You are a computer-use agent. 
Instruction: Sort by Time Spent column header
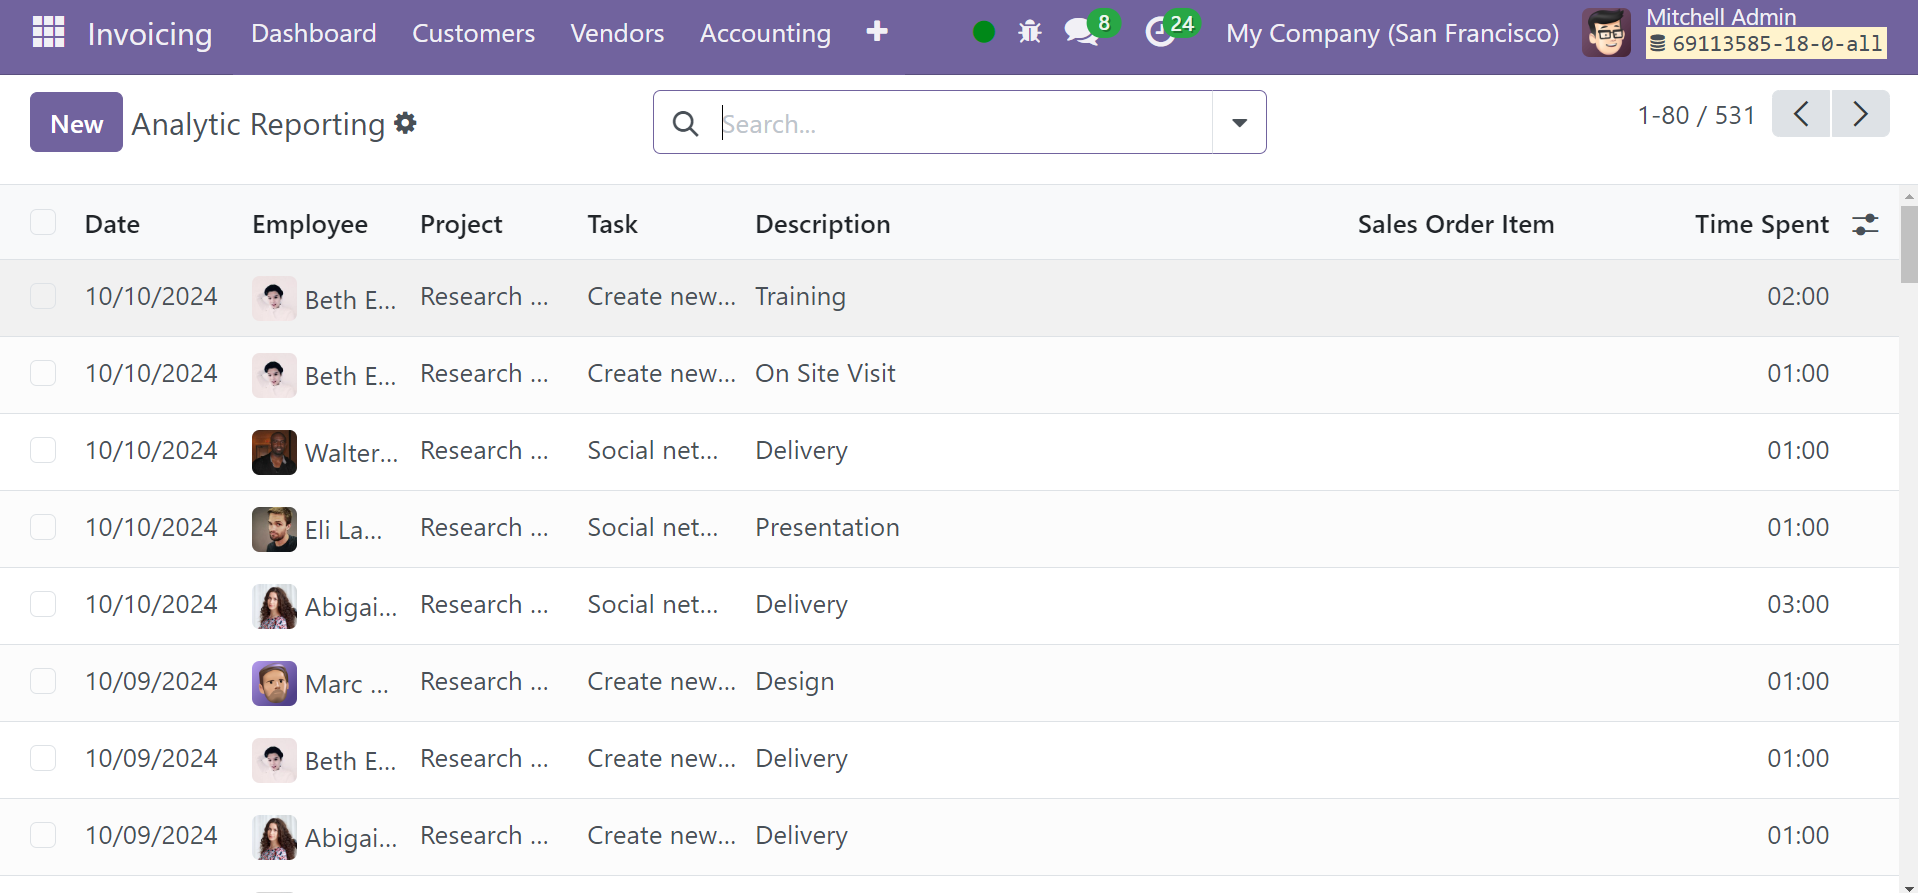click(1761, 224)
